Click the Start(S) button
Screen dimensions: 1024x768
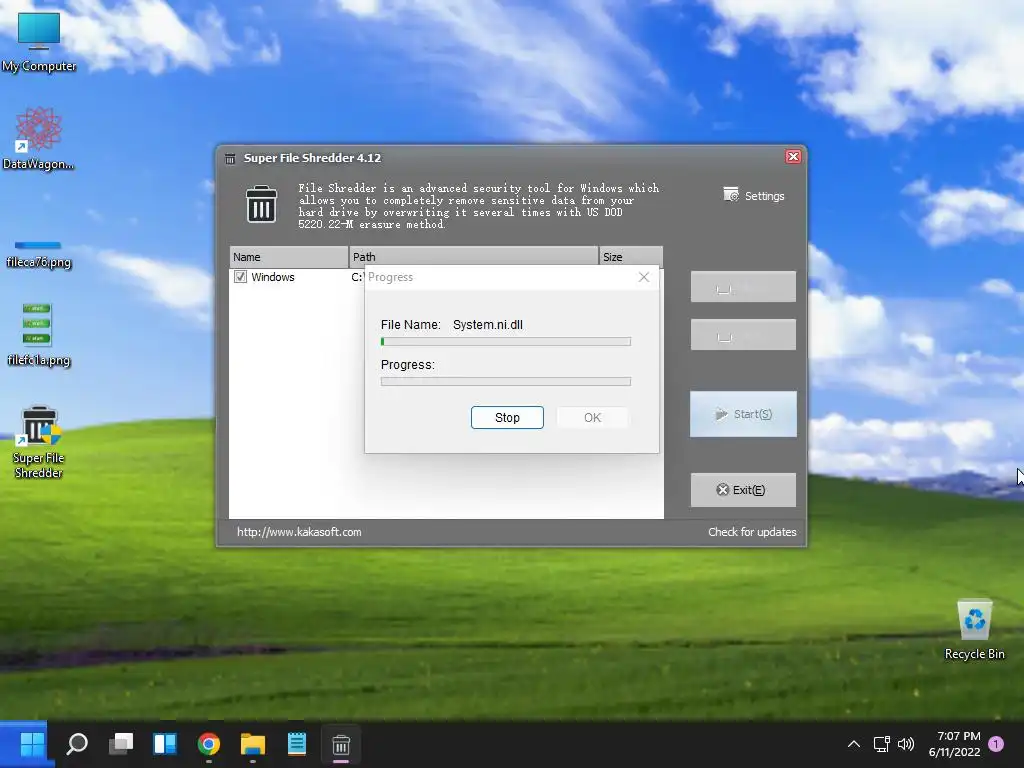743,414
